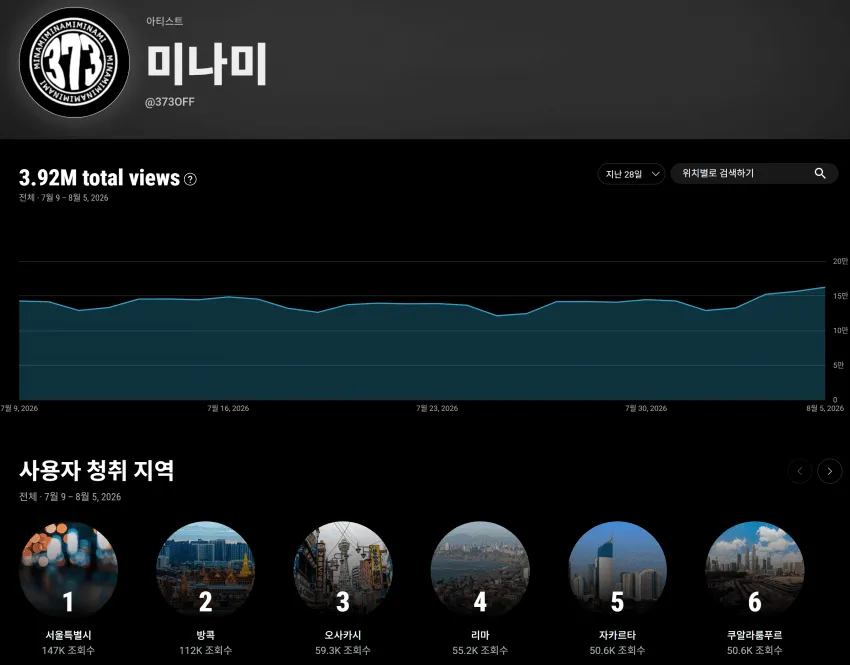Open the total views help icon
The height and width of the screenshot is (665, 850).
[190, 179]
